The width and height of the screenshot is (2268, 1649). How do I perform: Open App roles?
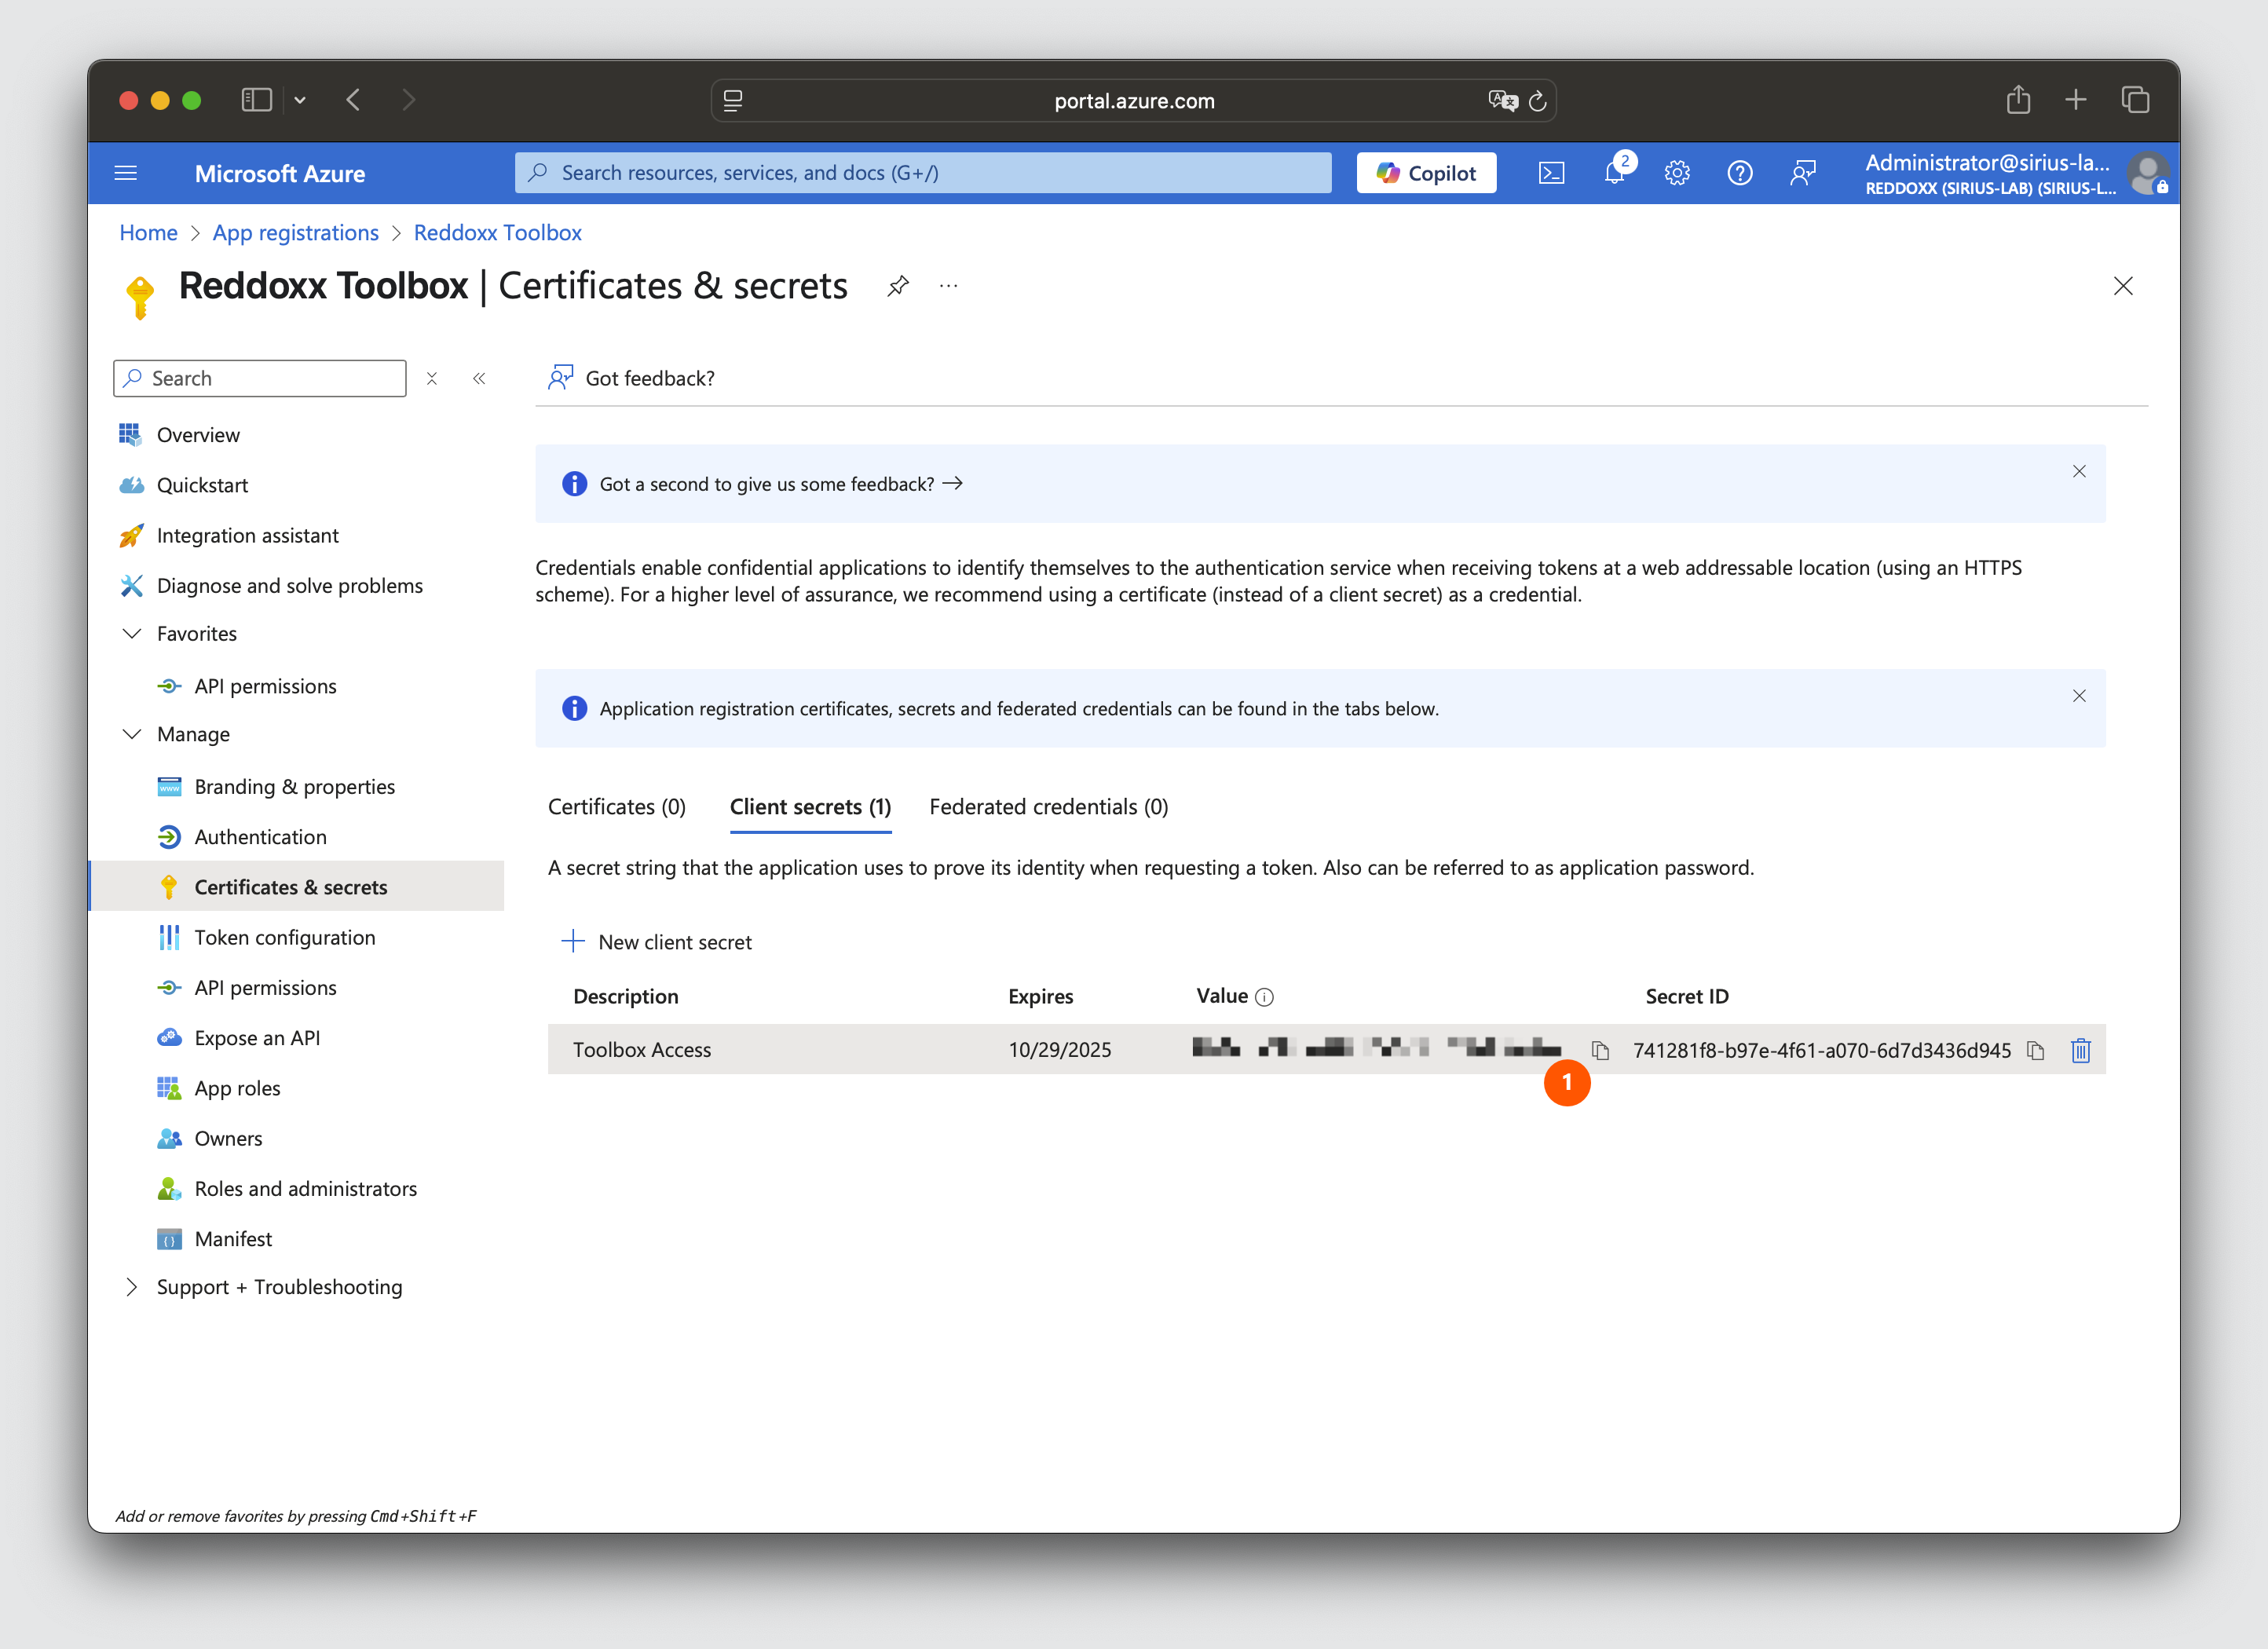pyautogui.click(x=237, y=1088)
